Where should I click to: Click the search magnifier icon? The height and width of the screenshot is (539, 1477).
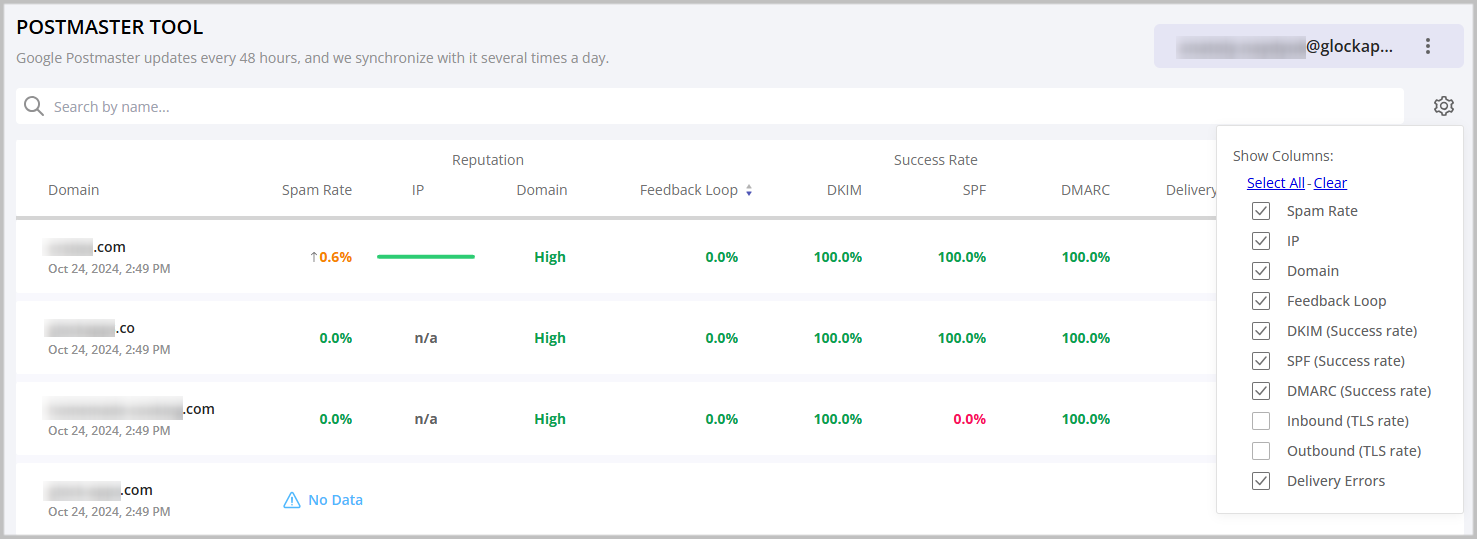pos(34,107)
